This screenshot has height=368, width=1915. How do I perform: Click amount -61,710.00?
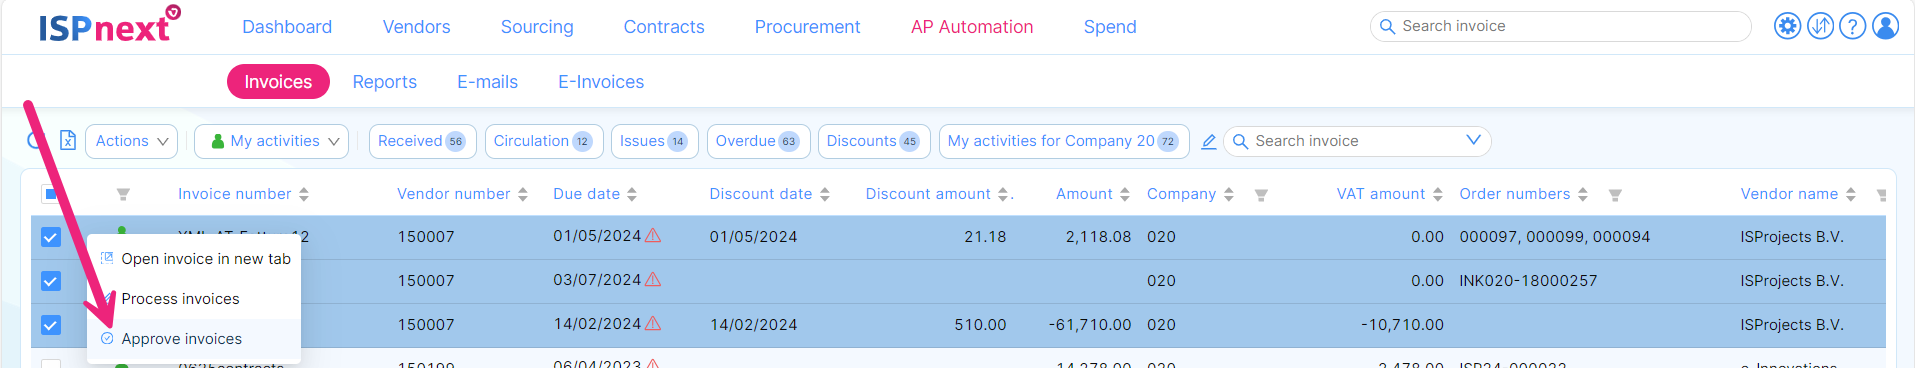pyautogui.click(x=1090, y=325)
